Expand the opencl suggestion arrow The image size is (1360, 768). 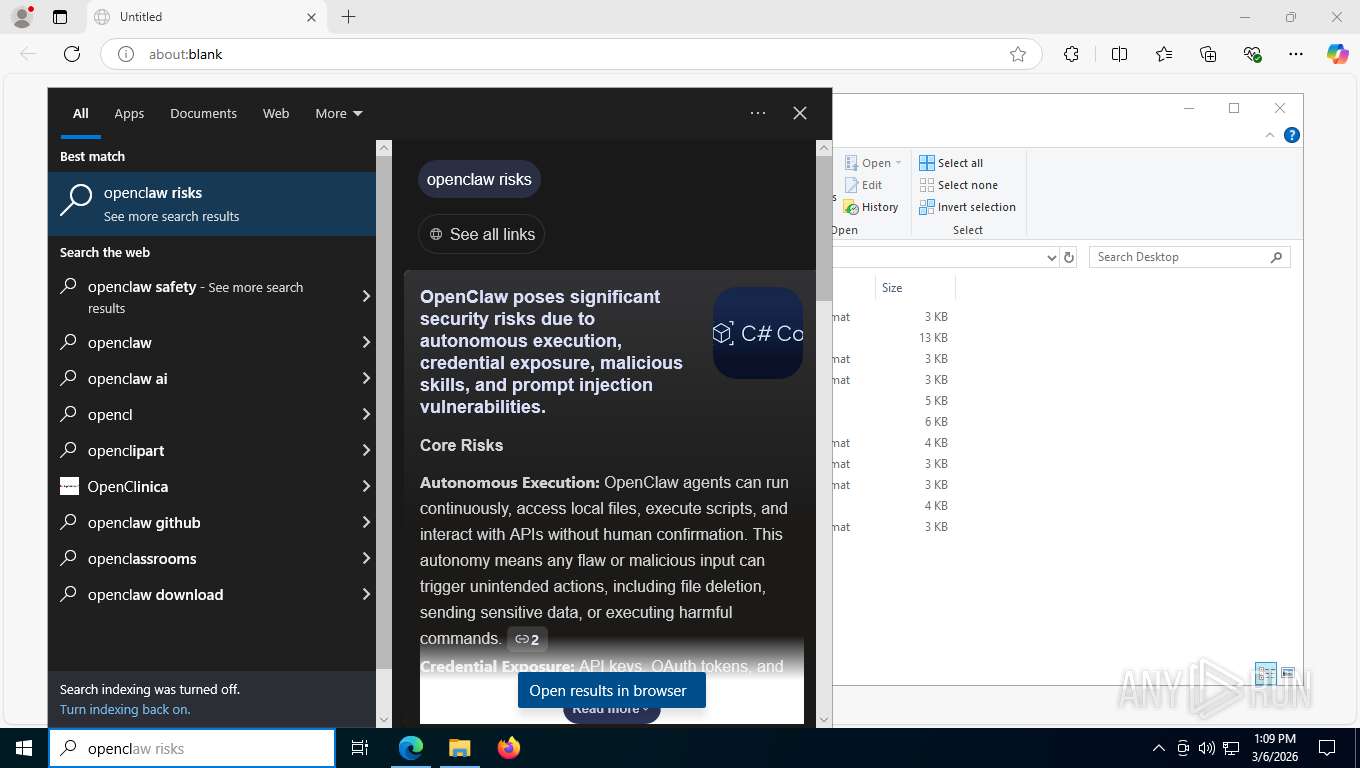point(366,414)
